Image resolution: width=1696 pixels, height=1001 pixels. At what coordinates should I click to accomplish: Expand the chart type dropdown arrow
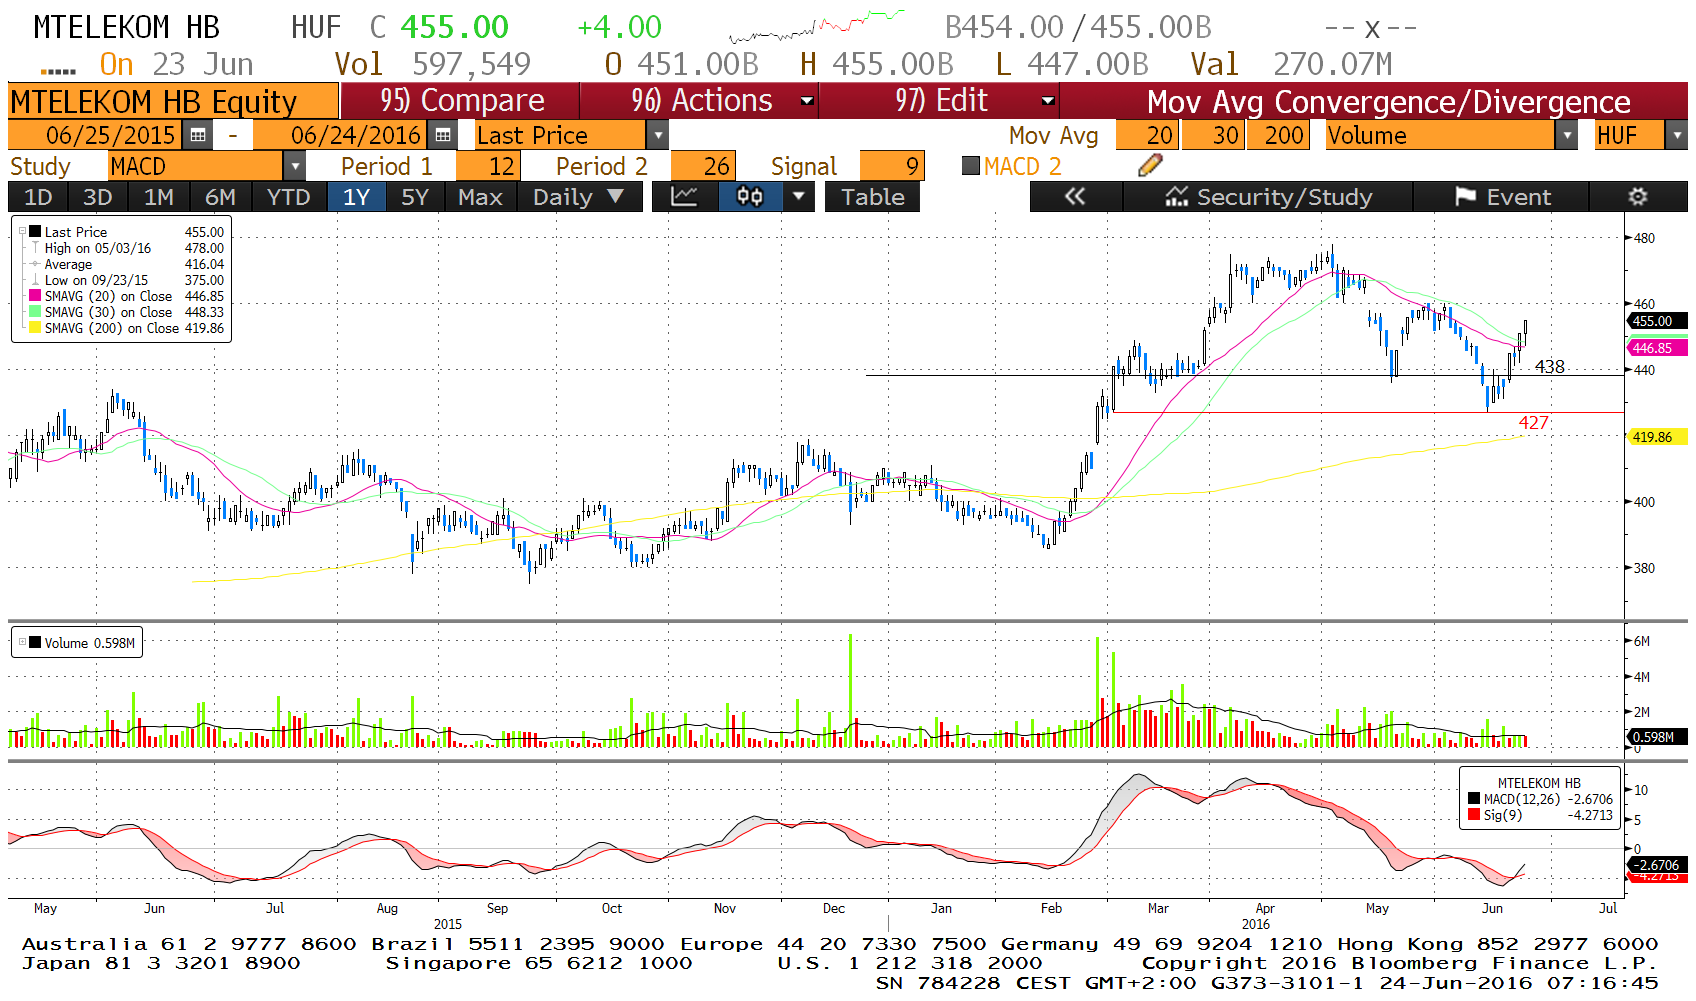click(798, 197)
